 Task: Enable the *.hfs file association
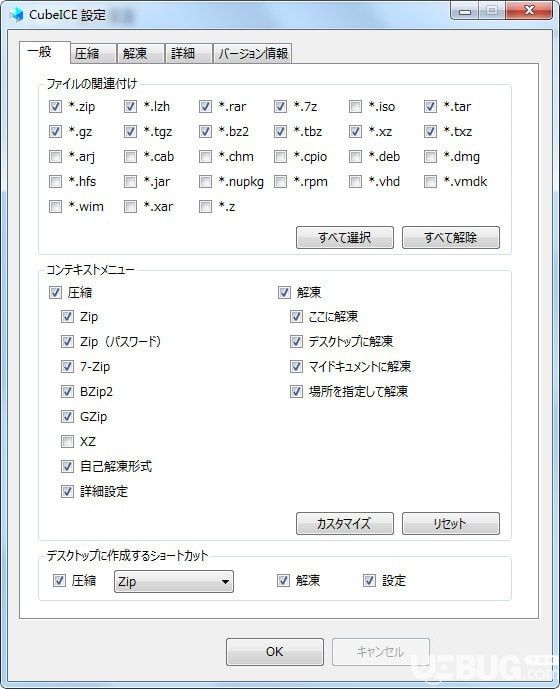coord(55,181)
